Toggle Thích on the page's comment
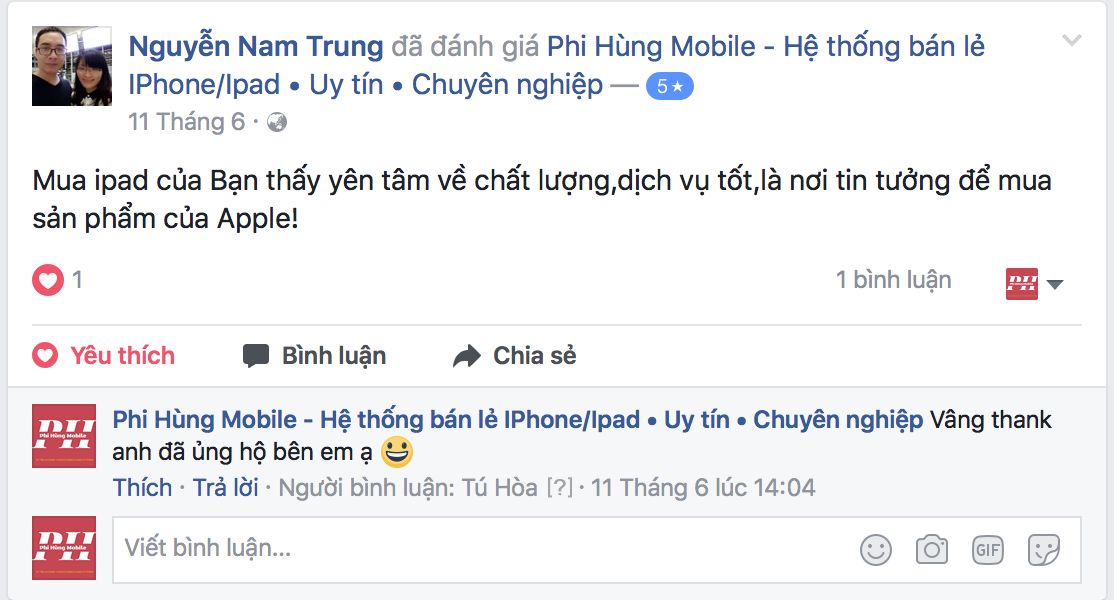The height and width of the screenshot is (600, 1114). [x=142, y=488]
